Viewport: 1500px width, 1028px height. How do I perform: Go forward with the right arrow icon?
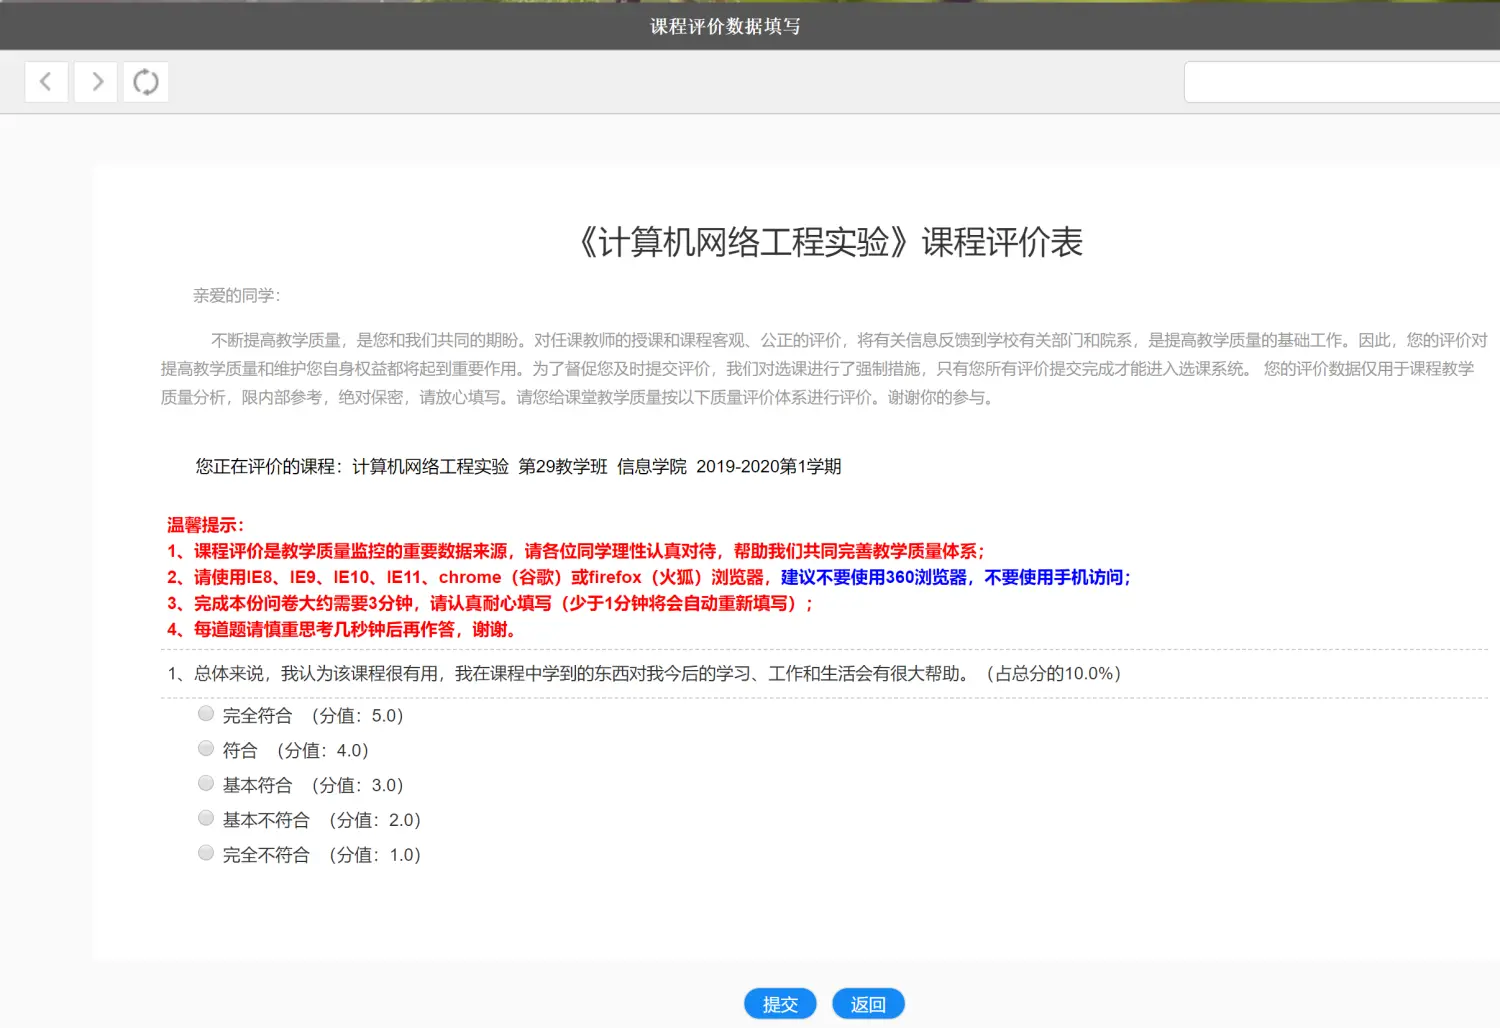point(96,82)
